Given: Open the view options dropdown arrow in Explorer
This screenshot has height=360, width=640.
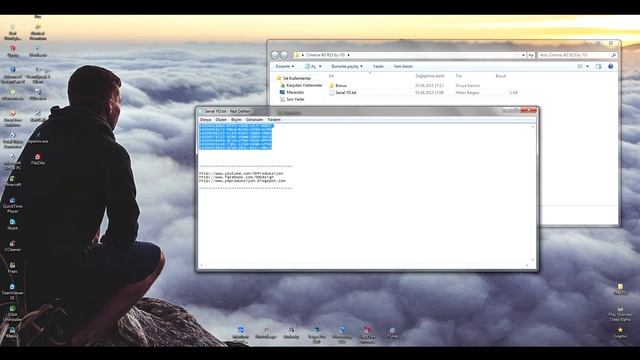Looking at the screenshot, I should (588, 66).
